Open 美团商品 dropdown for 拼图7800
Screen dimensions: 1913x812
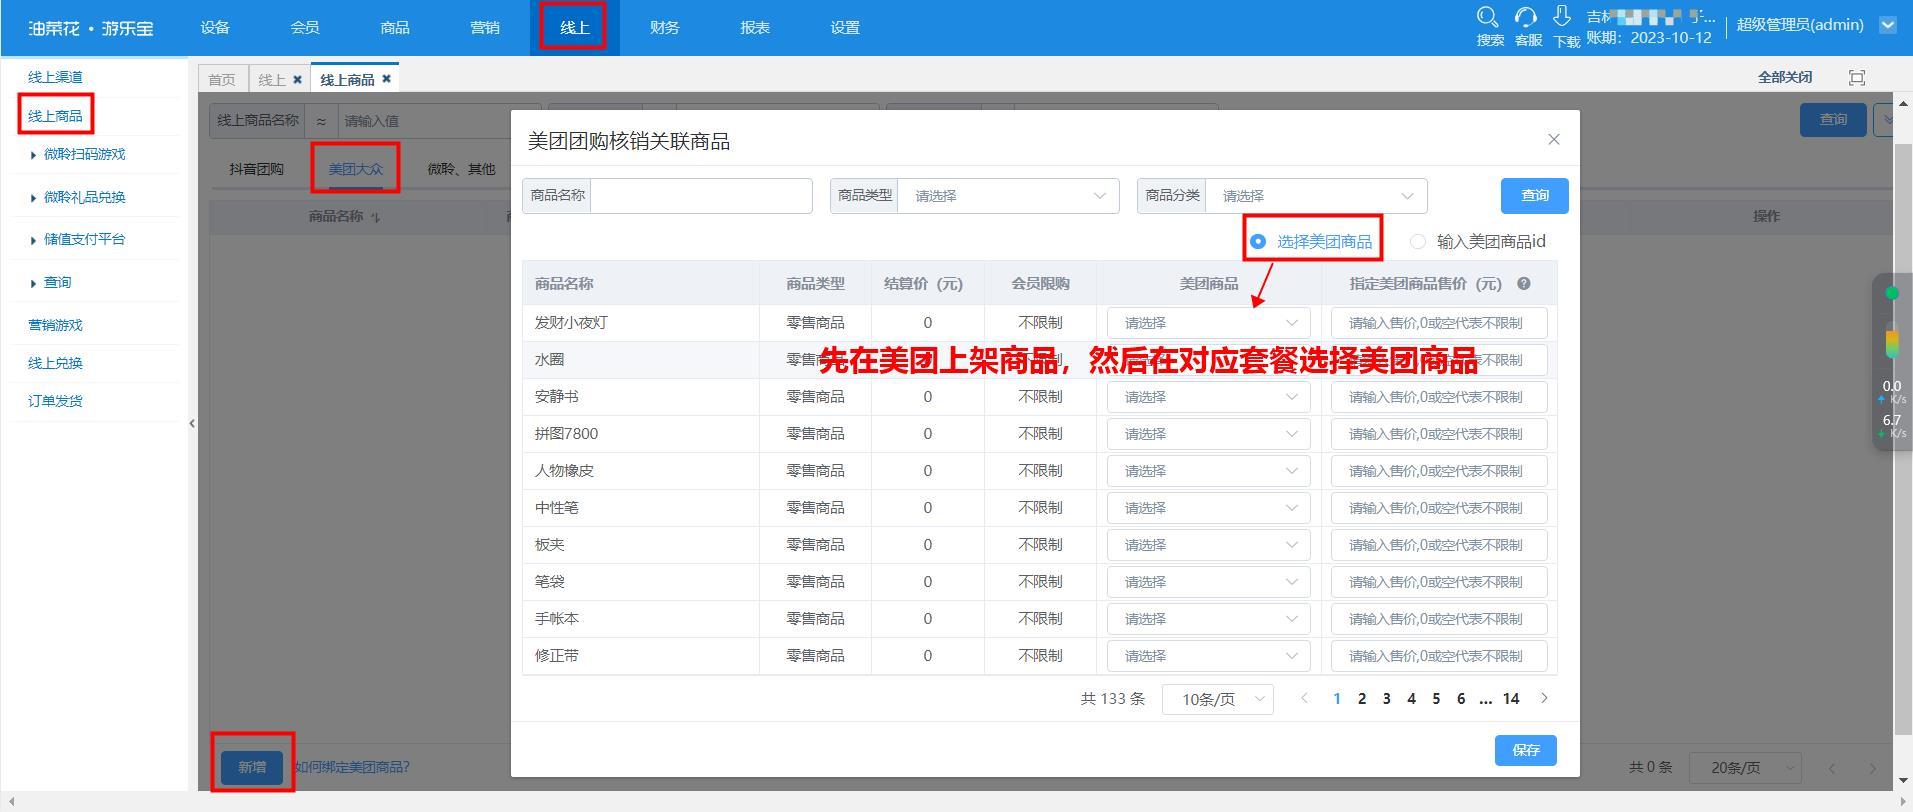click(x=1208, y=434)
